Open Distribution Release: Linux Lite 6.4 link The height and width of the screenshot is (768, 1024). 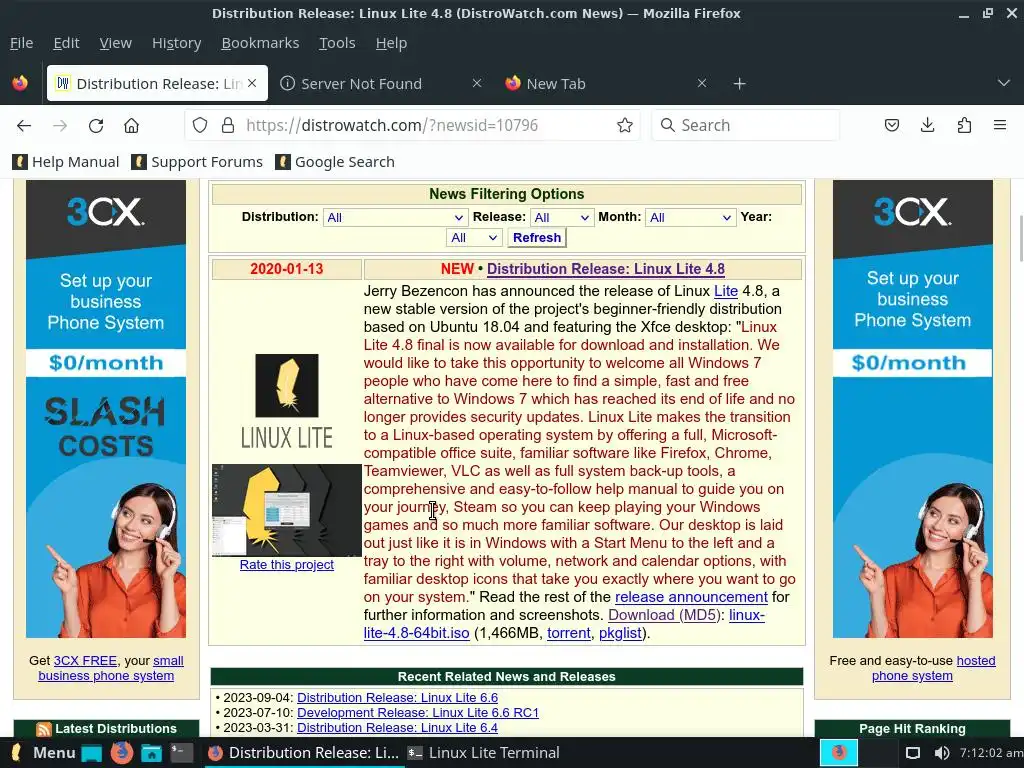397,728
